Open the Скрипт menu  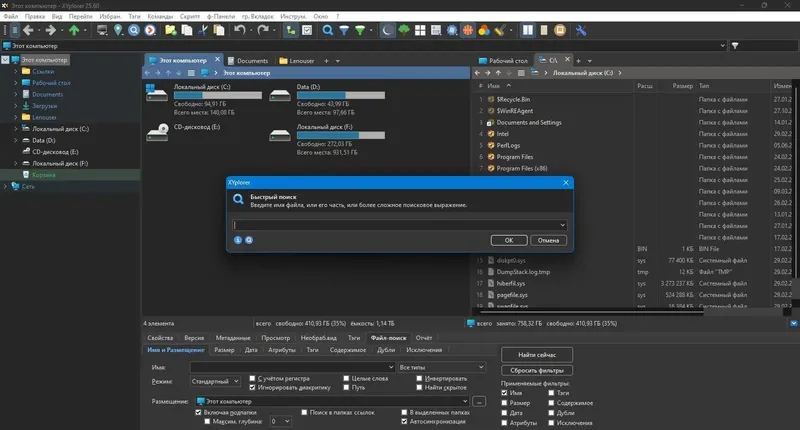(190, 16)
